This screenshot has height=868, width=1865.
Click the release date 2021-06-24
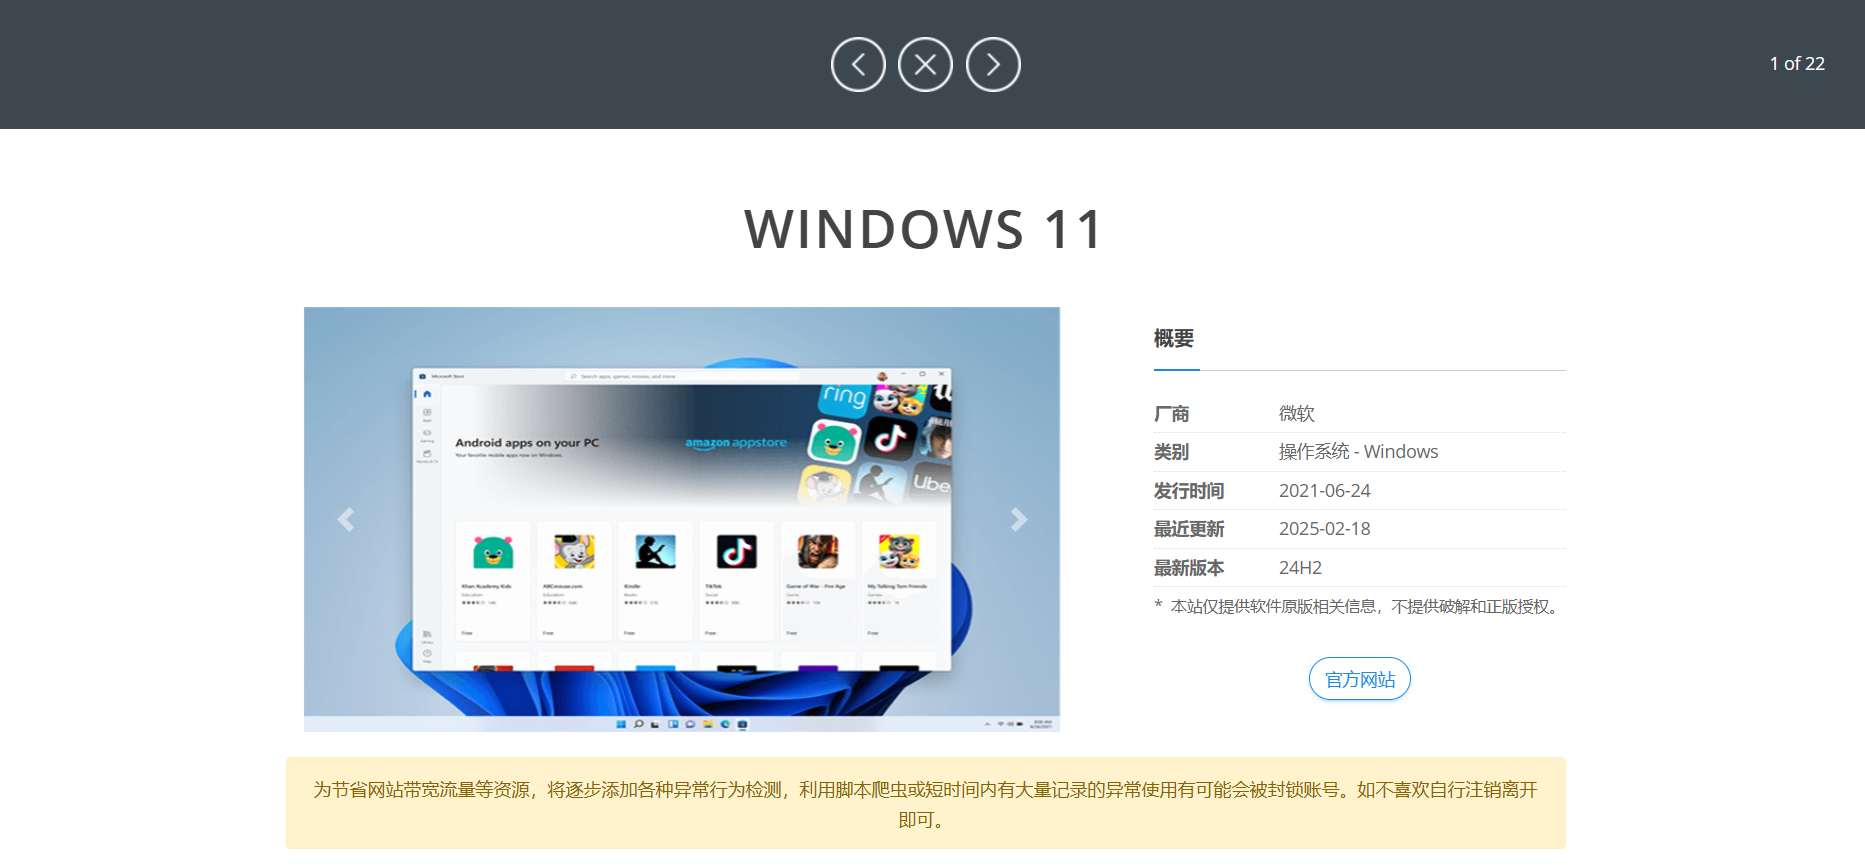point(1325,491)
